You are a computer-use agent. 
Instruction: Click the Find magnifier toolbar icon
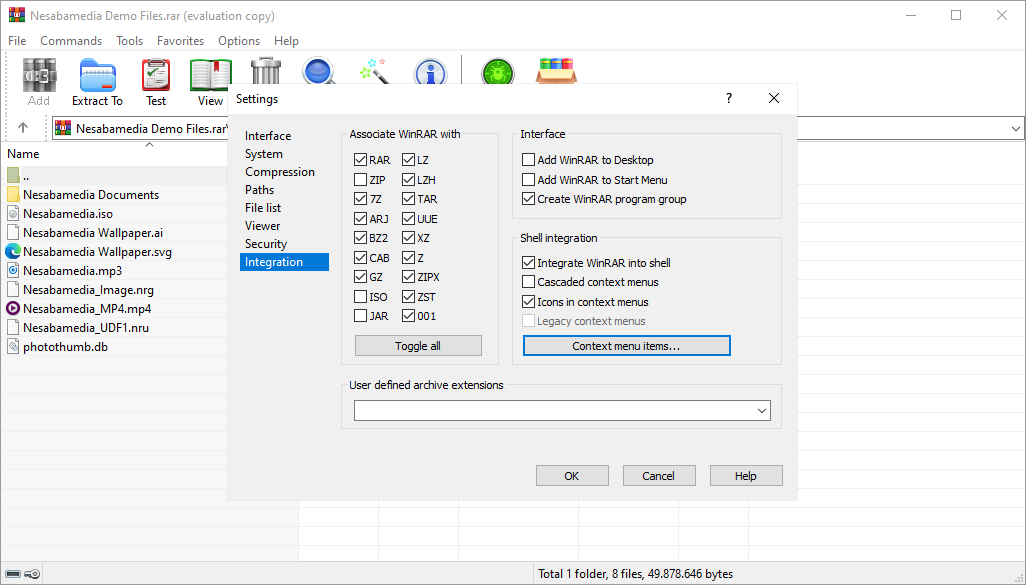pos(319,72)
